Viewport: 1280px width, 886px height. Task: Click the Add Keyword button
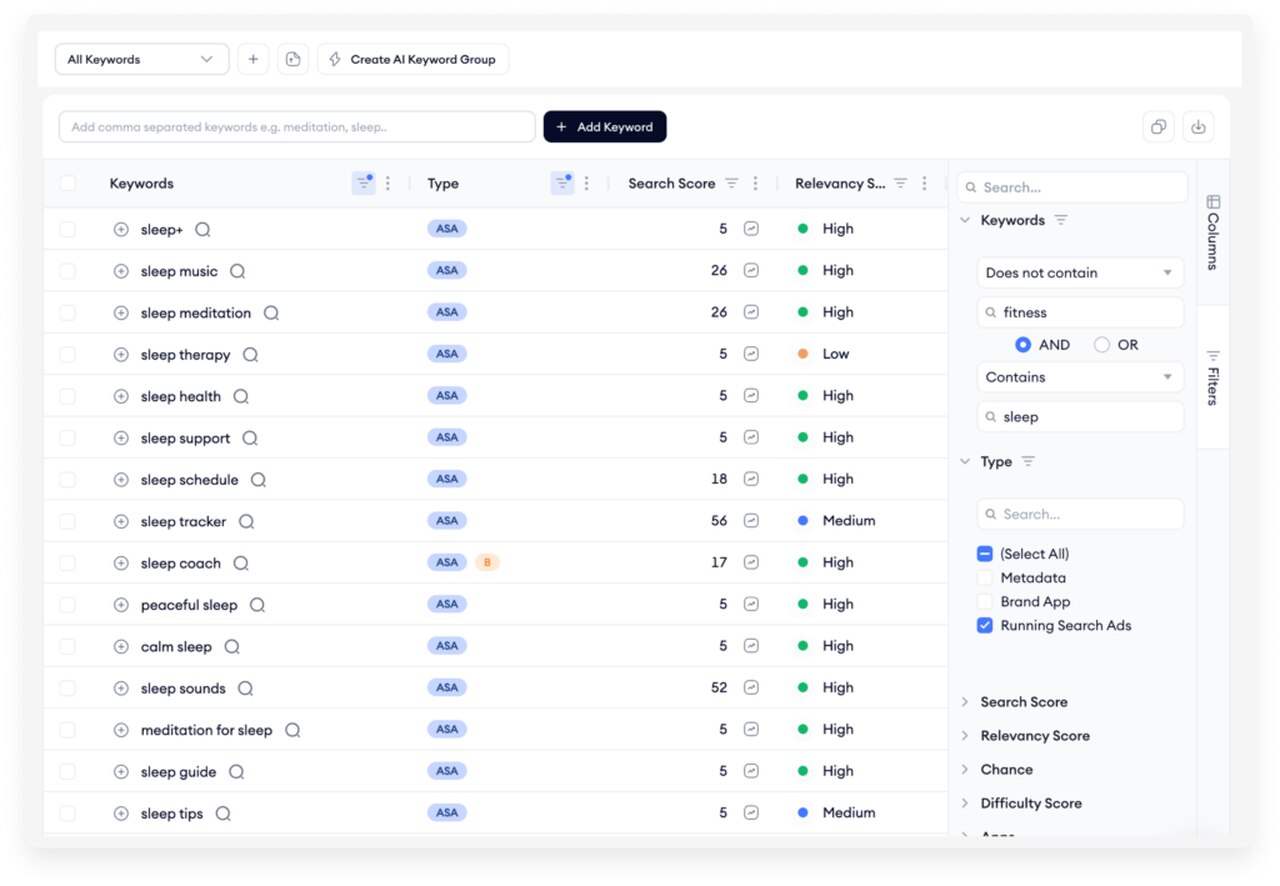click(x=605, y=127)
